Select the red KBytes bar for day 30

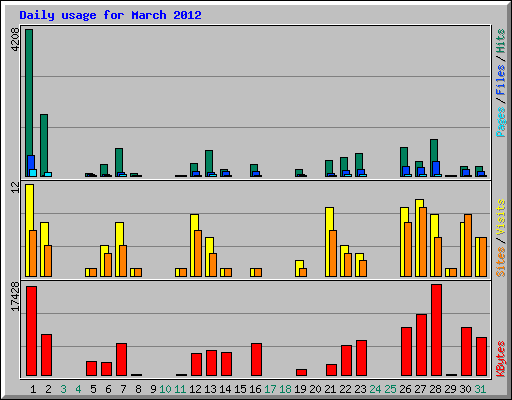click(466, 352)
